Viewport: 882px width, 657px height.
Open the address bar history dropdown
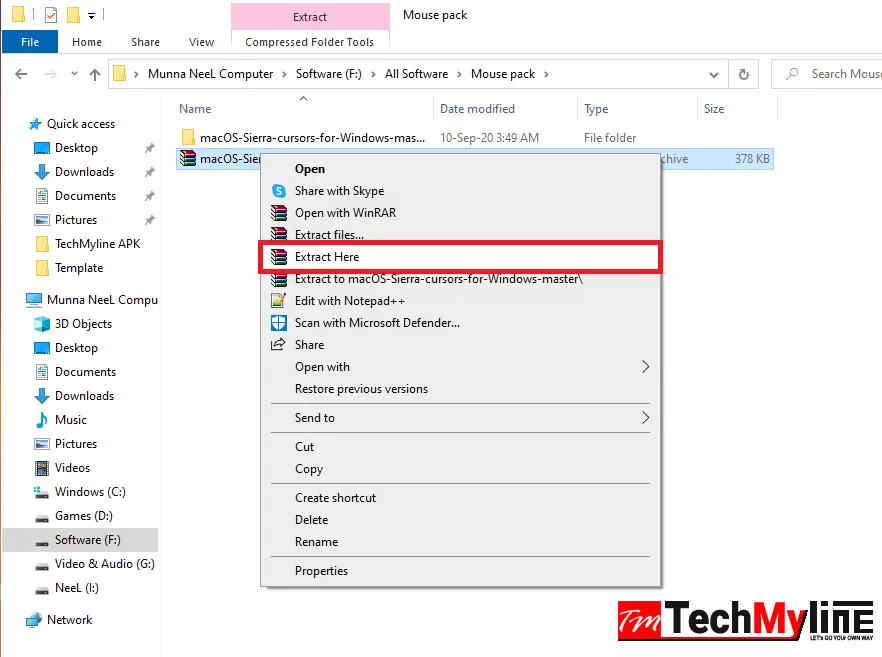[713, 73]
